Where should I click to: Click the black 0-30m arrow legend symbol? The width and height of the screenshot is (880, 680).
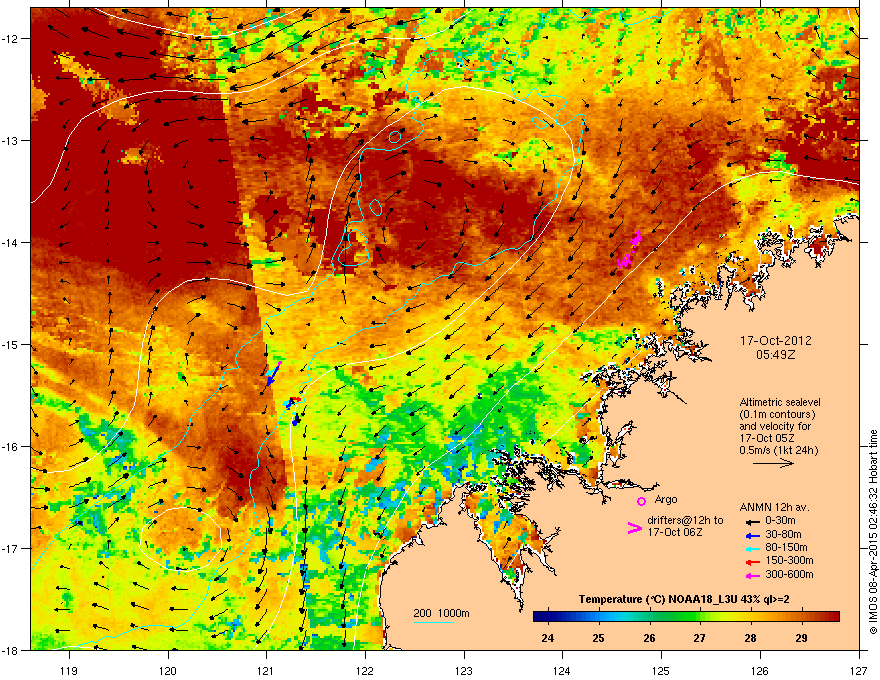coord(751,521)
